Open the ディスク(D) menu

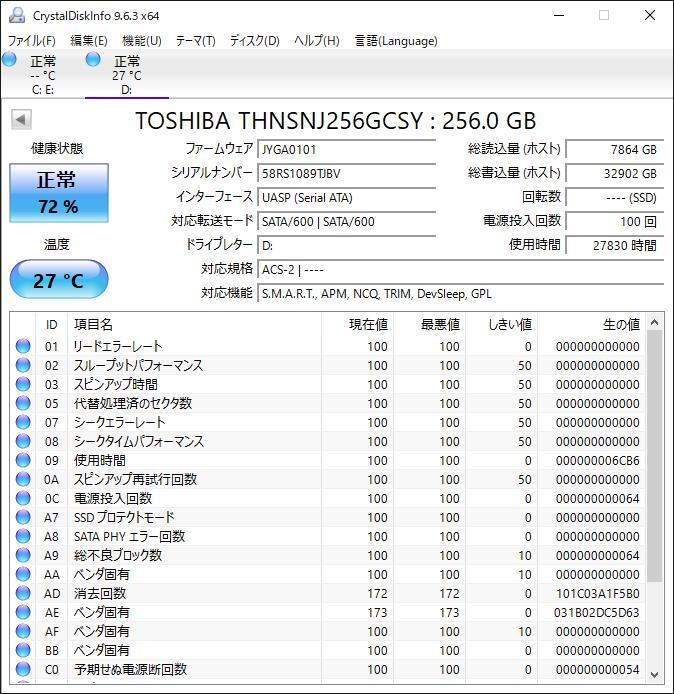pyautogui.click(x=254, y=41)
